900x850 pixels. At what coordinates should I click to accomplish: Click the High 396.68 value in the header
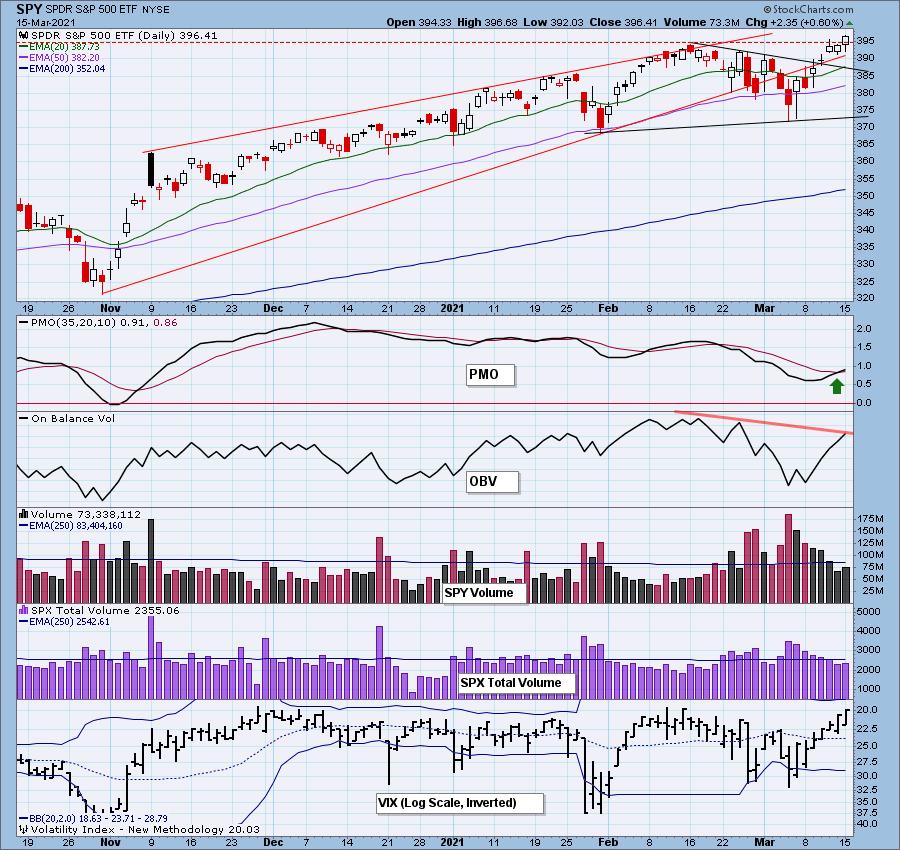(489, 22)
